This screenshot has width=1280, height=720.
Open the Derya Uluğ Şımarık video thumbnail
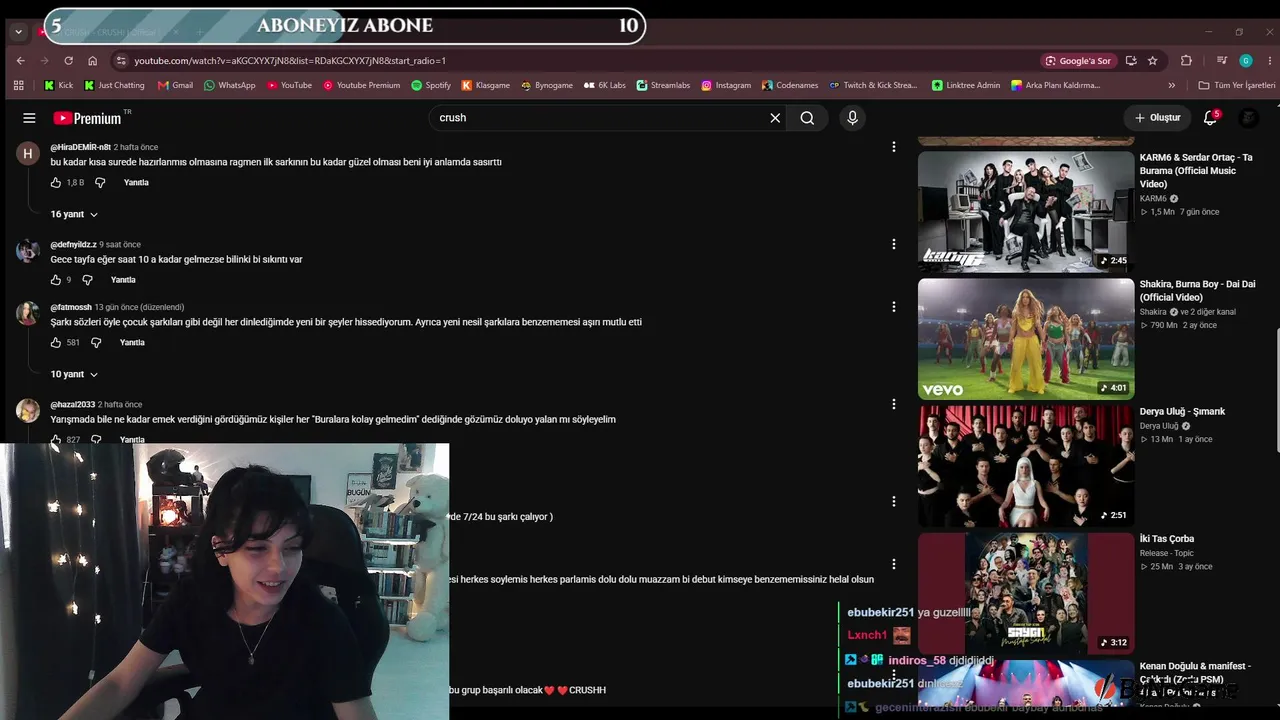pos(1026,466)
